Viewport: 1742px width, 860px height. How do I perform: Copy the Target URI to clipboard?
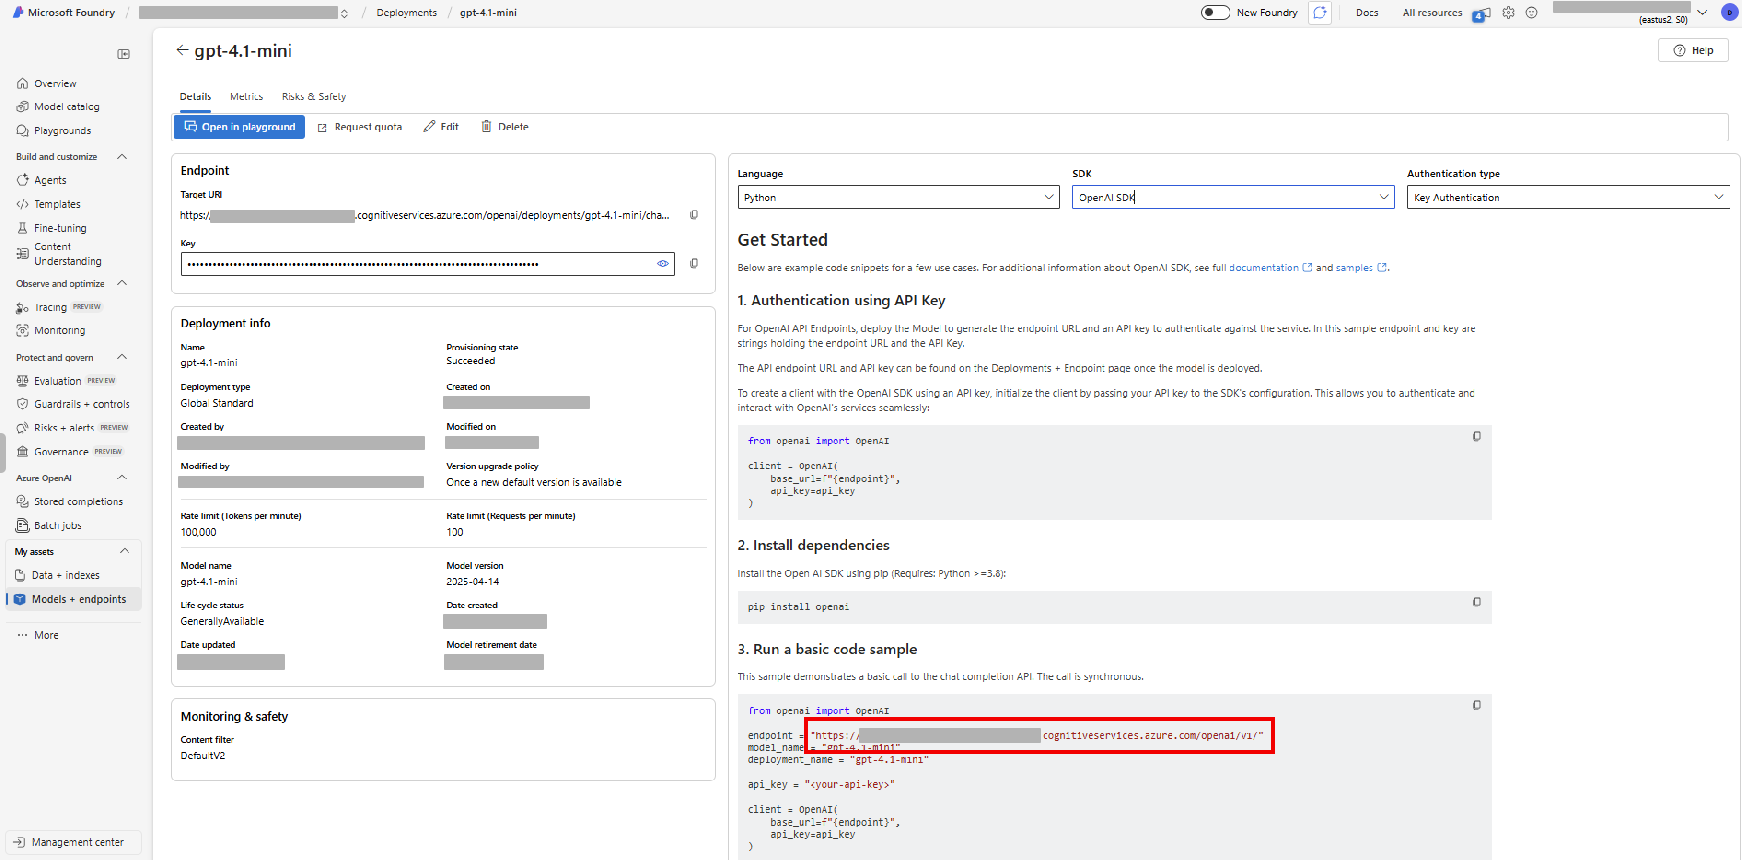[694, 215]
